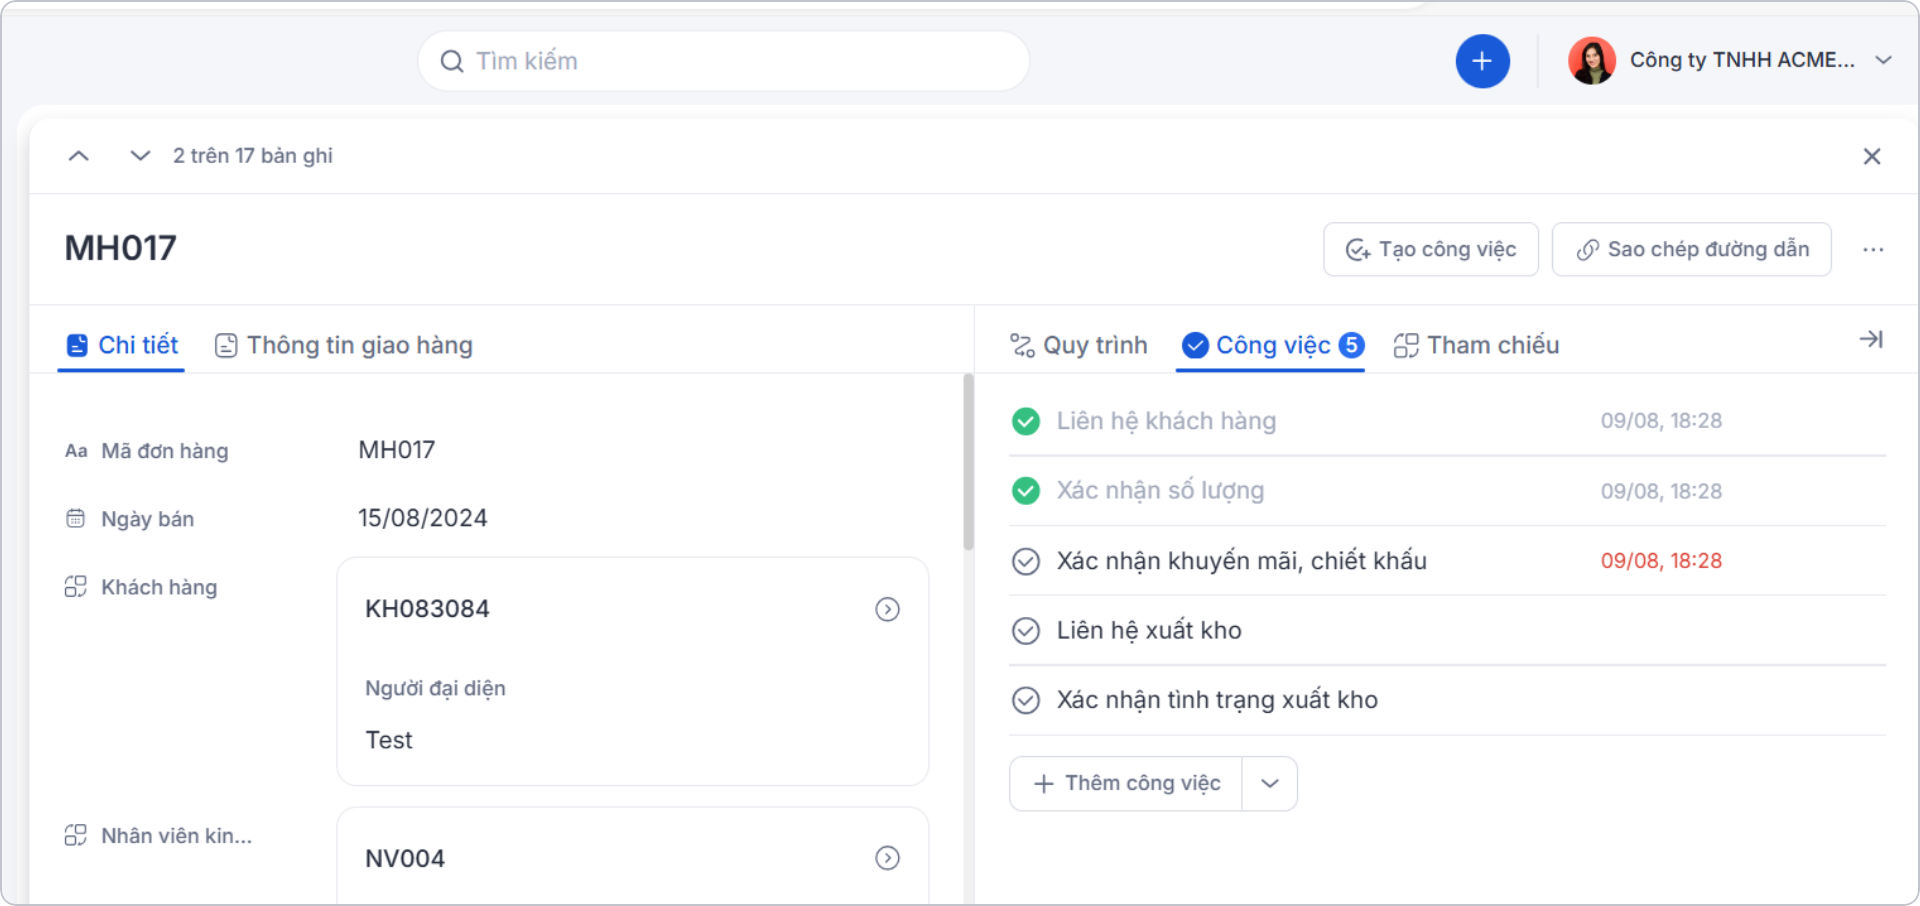Click the Tạo công việc button
Viewport: 1920px width, 906px height.
click(x=1431, y=249)
